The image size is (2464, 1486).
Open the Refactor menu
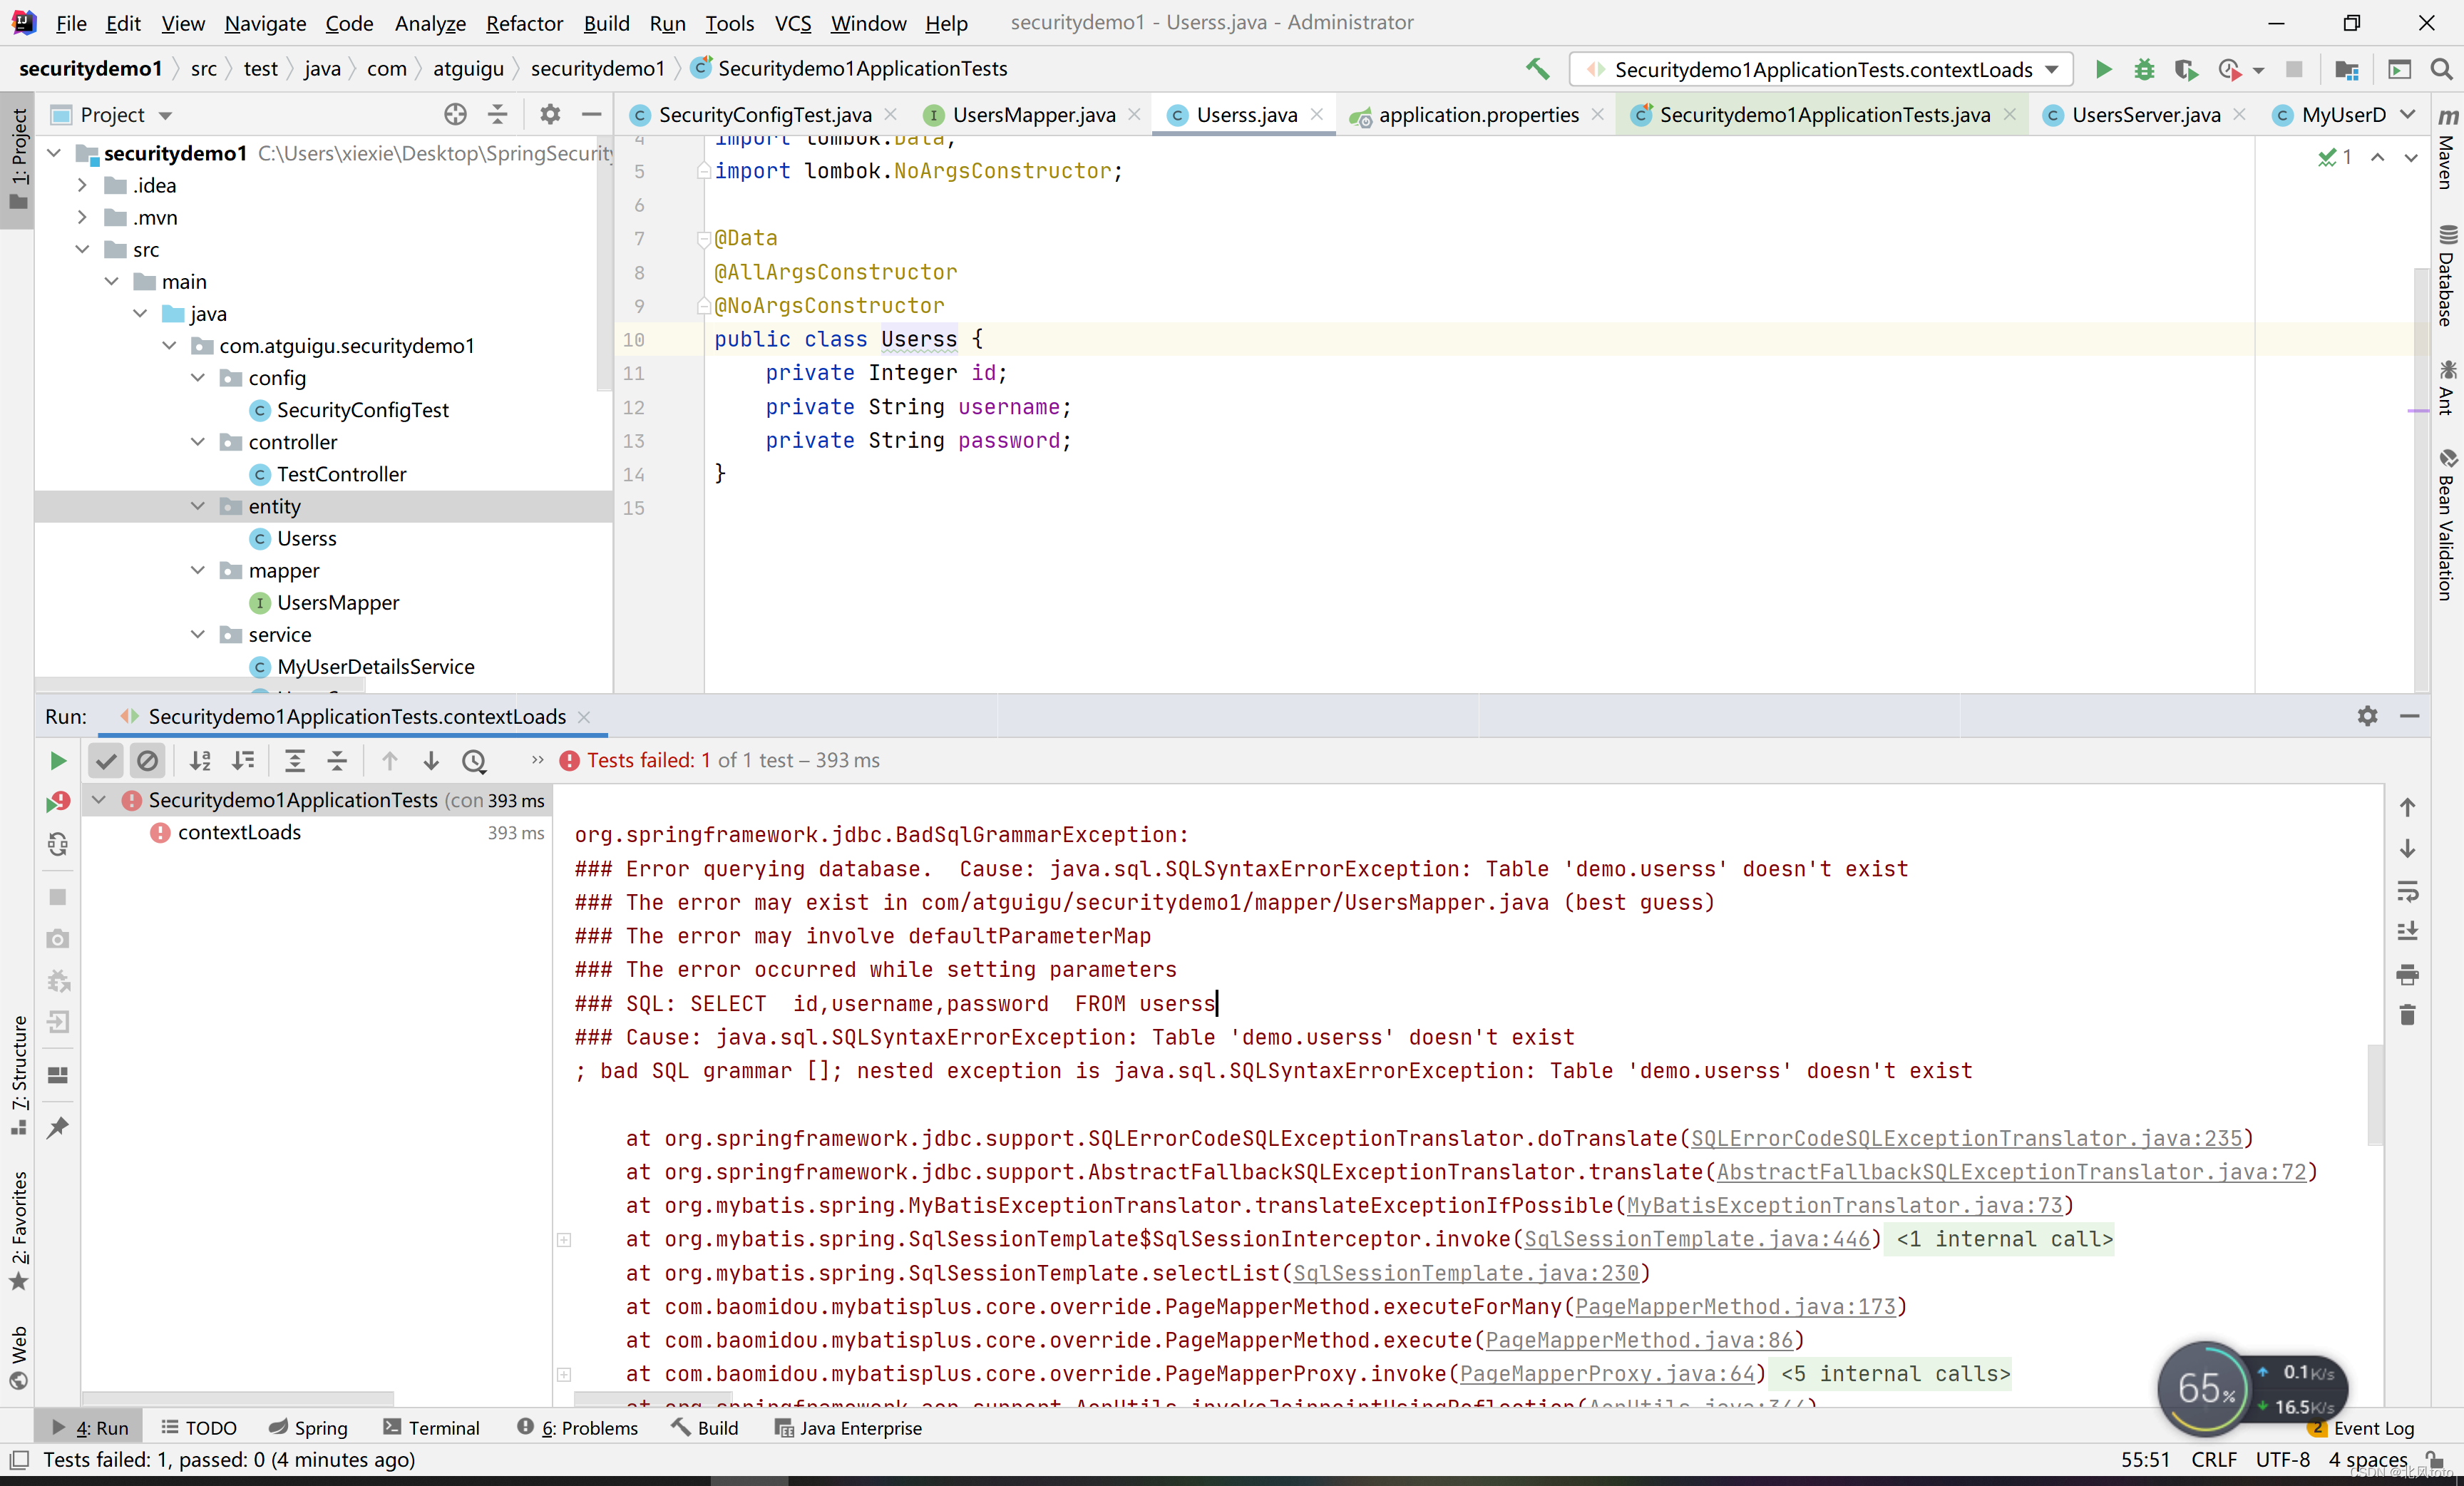tap(524, 22)
